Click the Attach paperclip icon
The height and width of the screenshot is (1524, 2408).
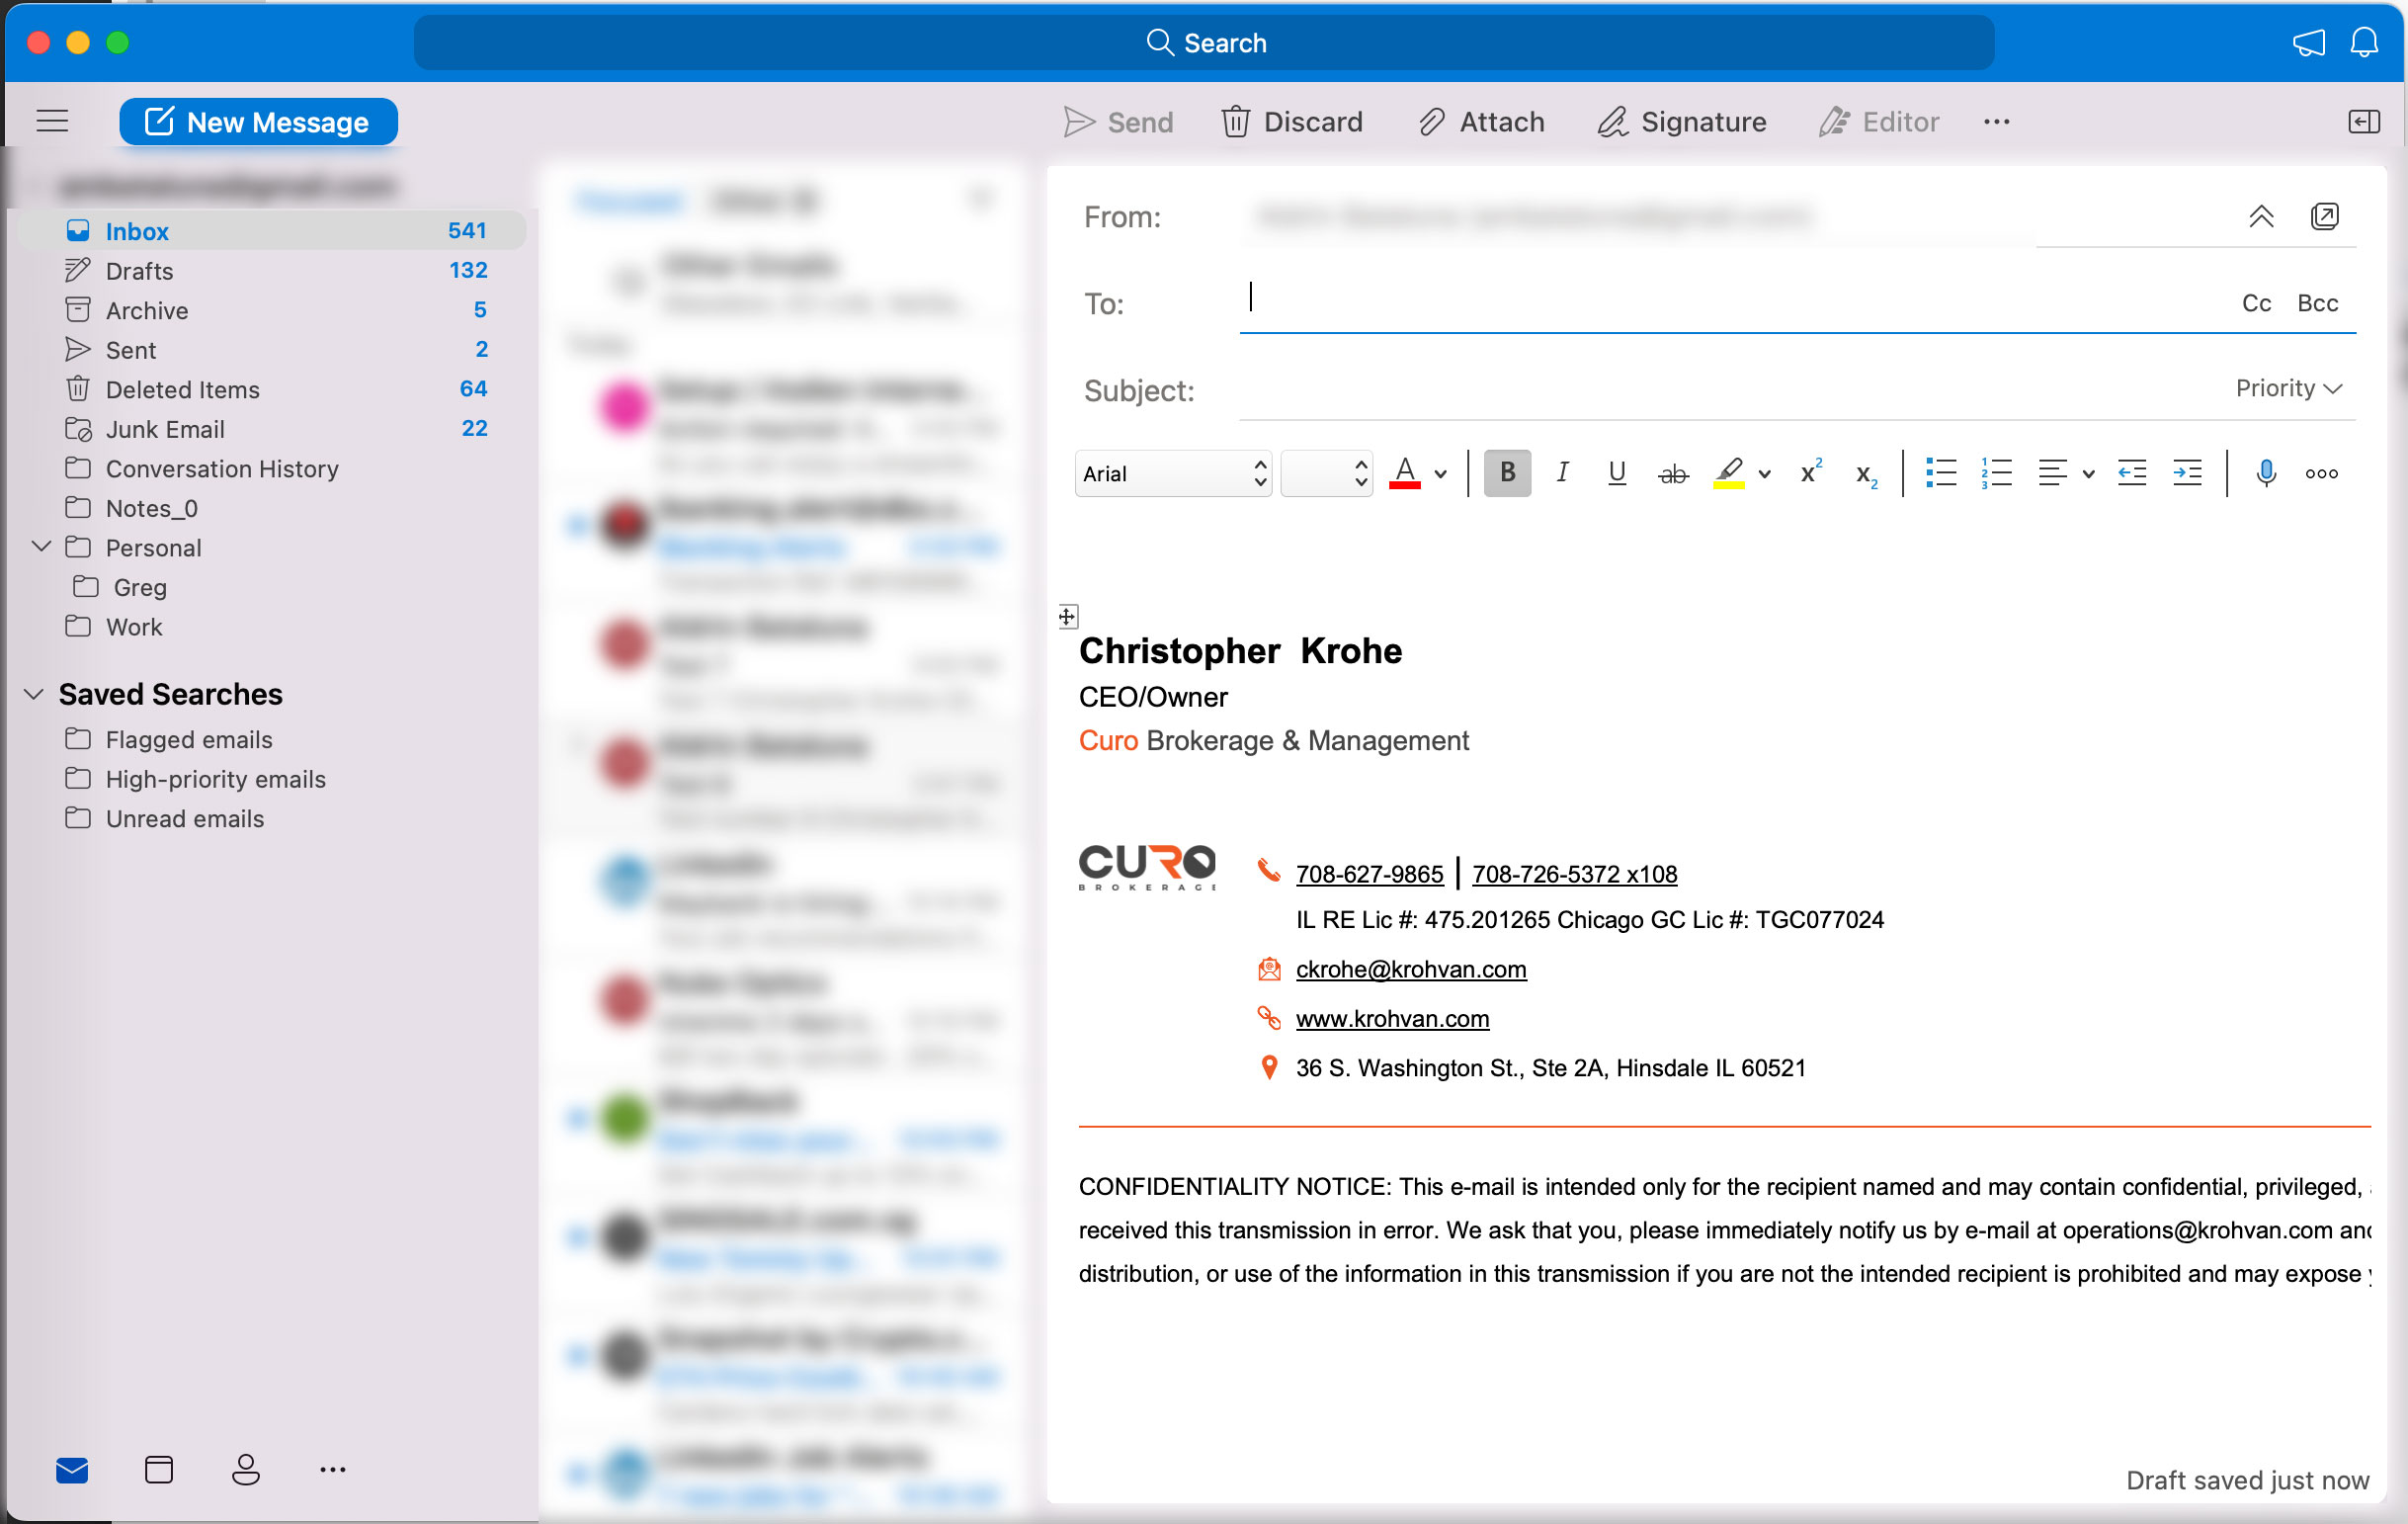pos(1431,122)
